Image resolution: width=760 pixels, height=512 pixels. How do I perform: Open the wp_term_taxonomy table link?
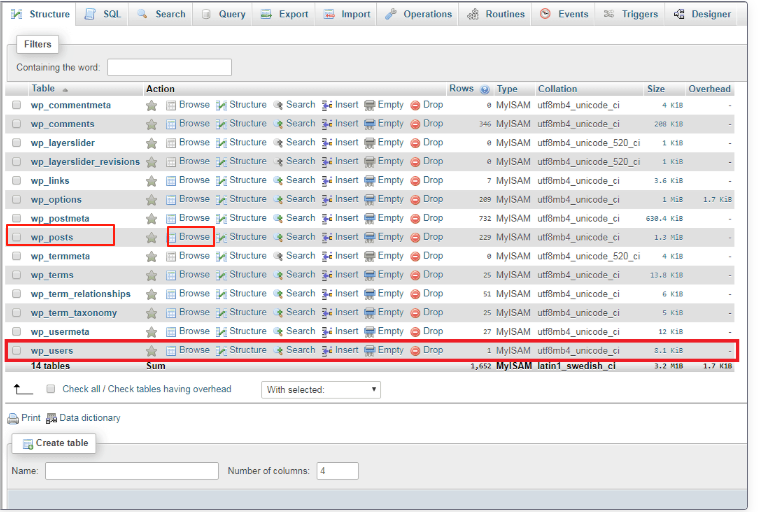click(74, 313)
